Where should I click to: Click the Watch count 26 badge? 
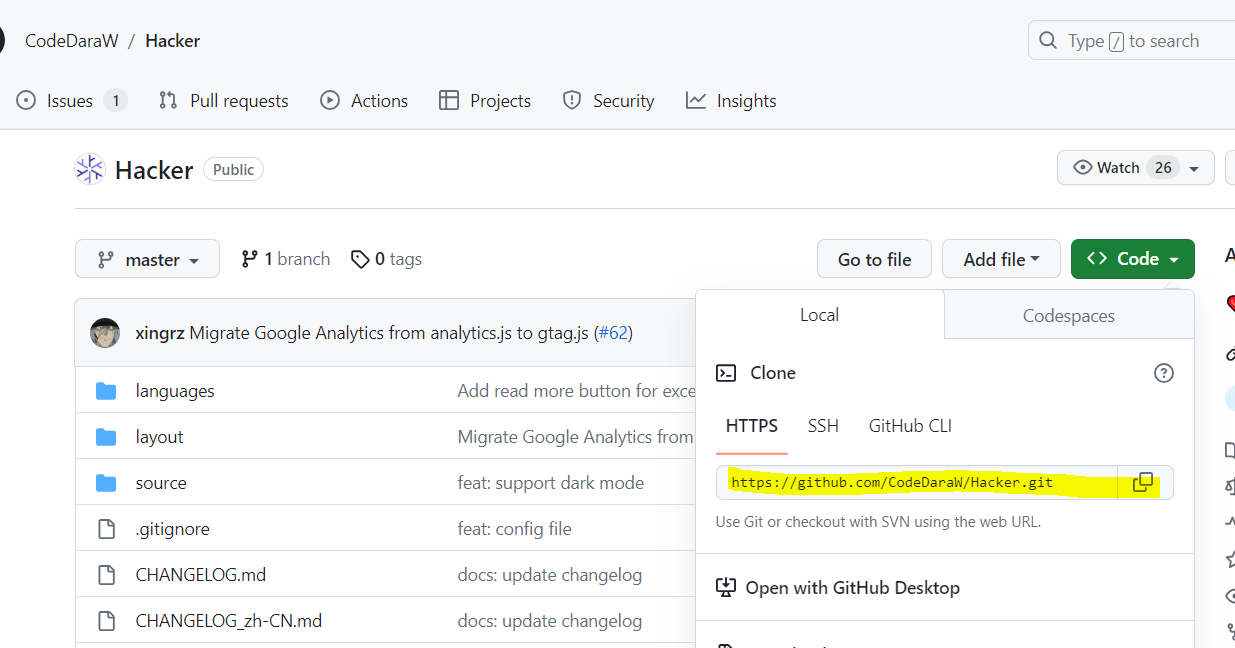tap(1163, 168)
